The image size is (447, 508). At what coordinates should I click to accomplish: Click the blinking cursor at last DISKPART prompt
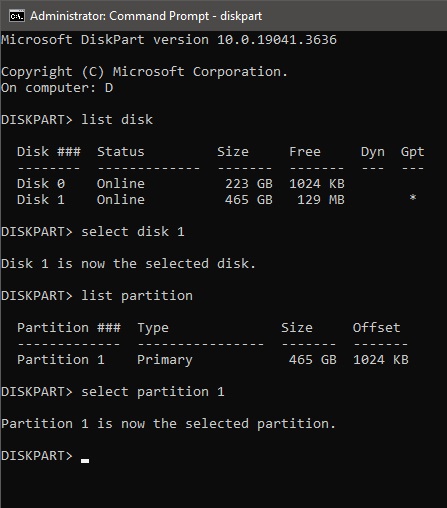coord(85,461)
